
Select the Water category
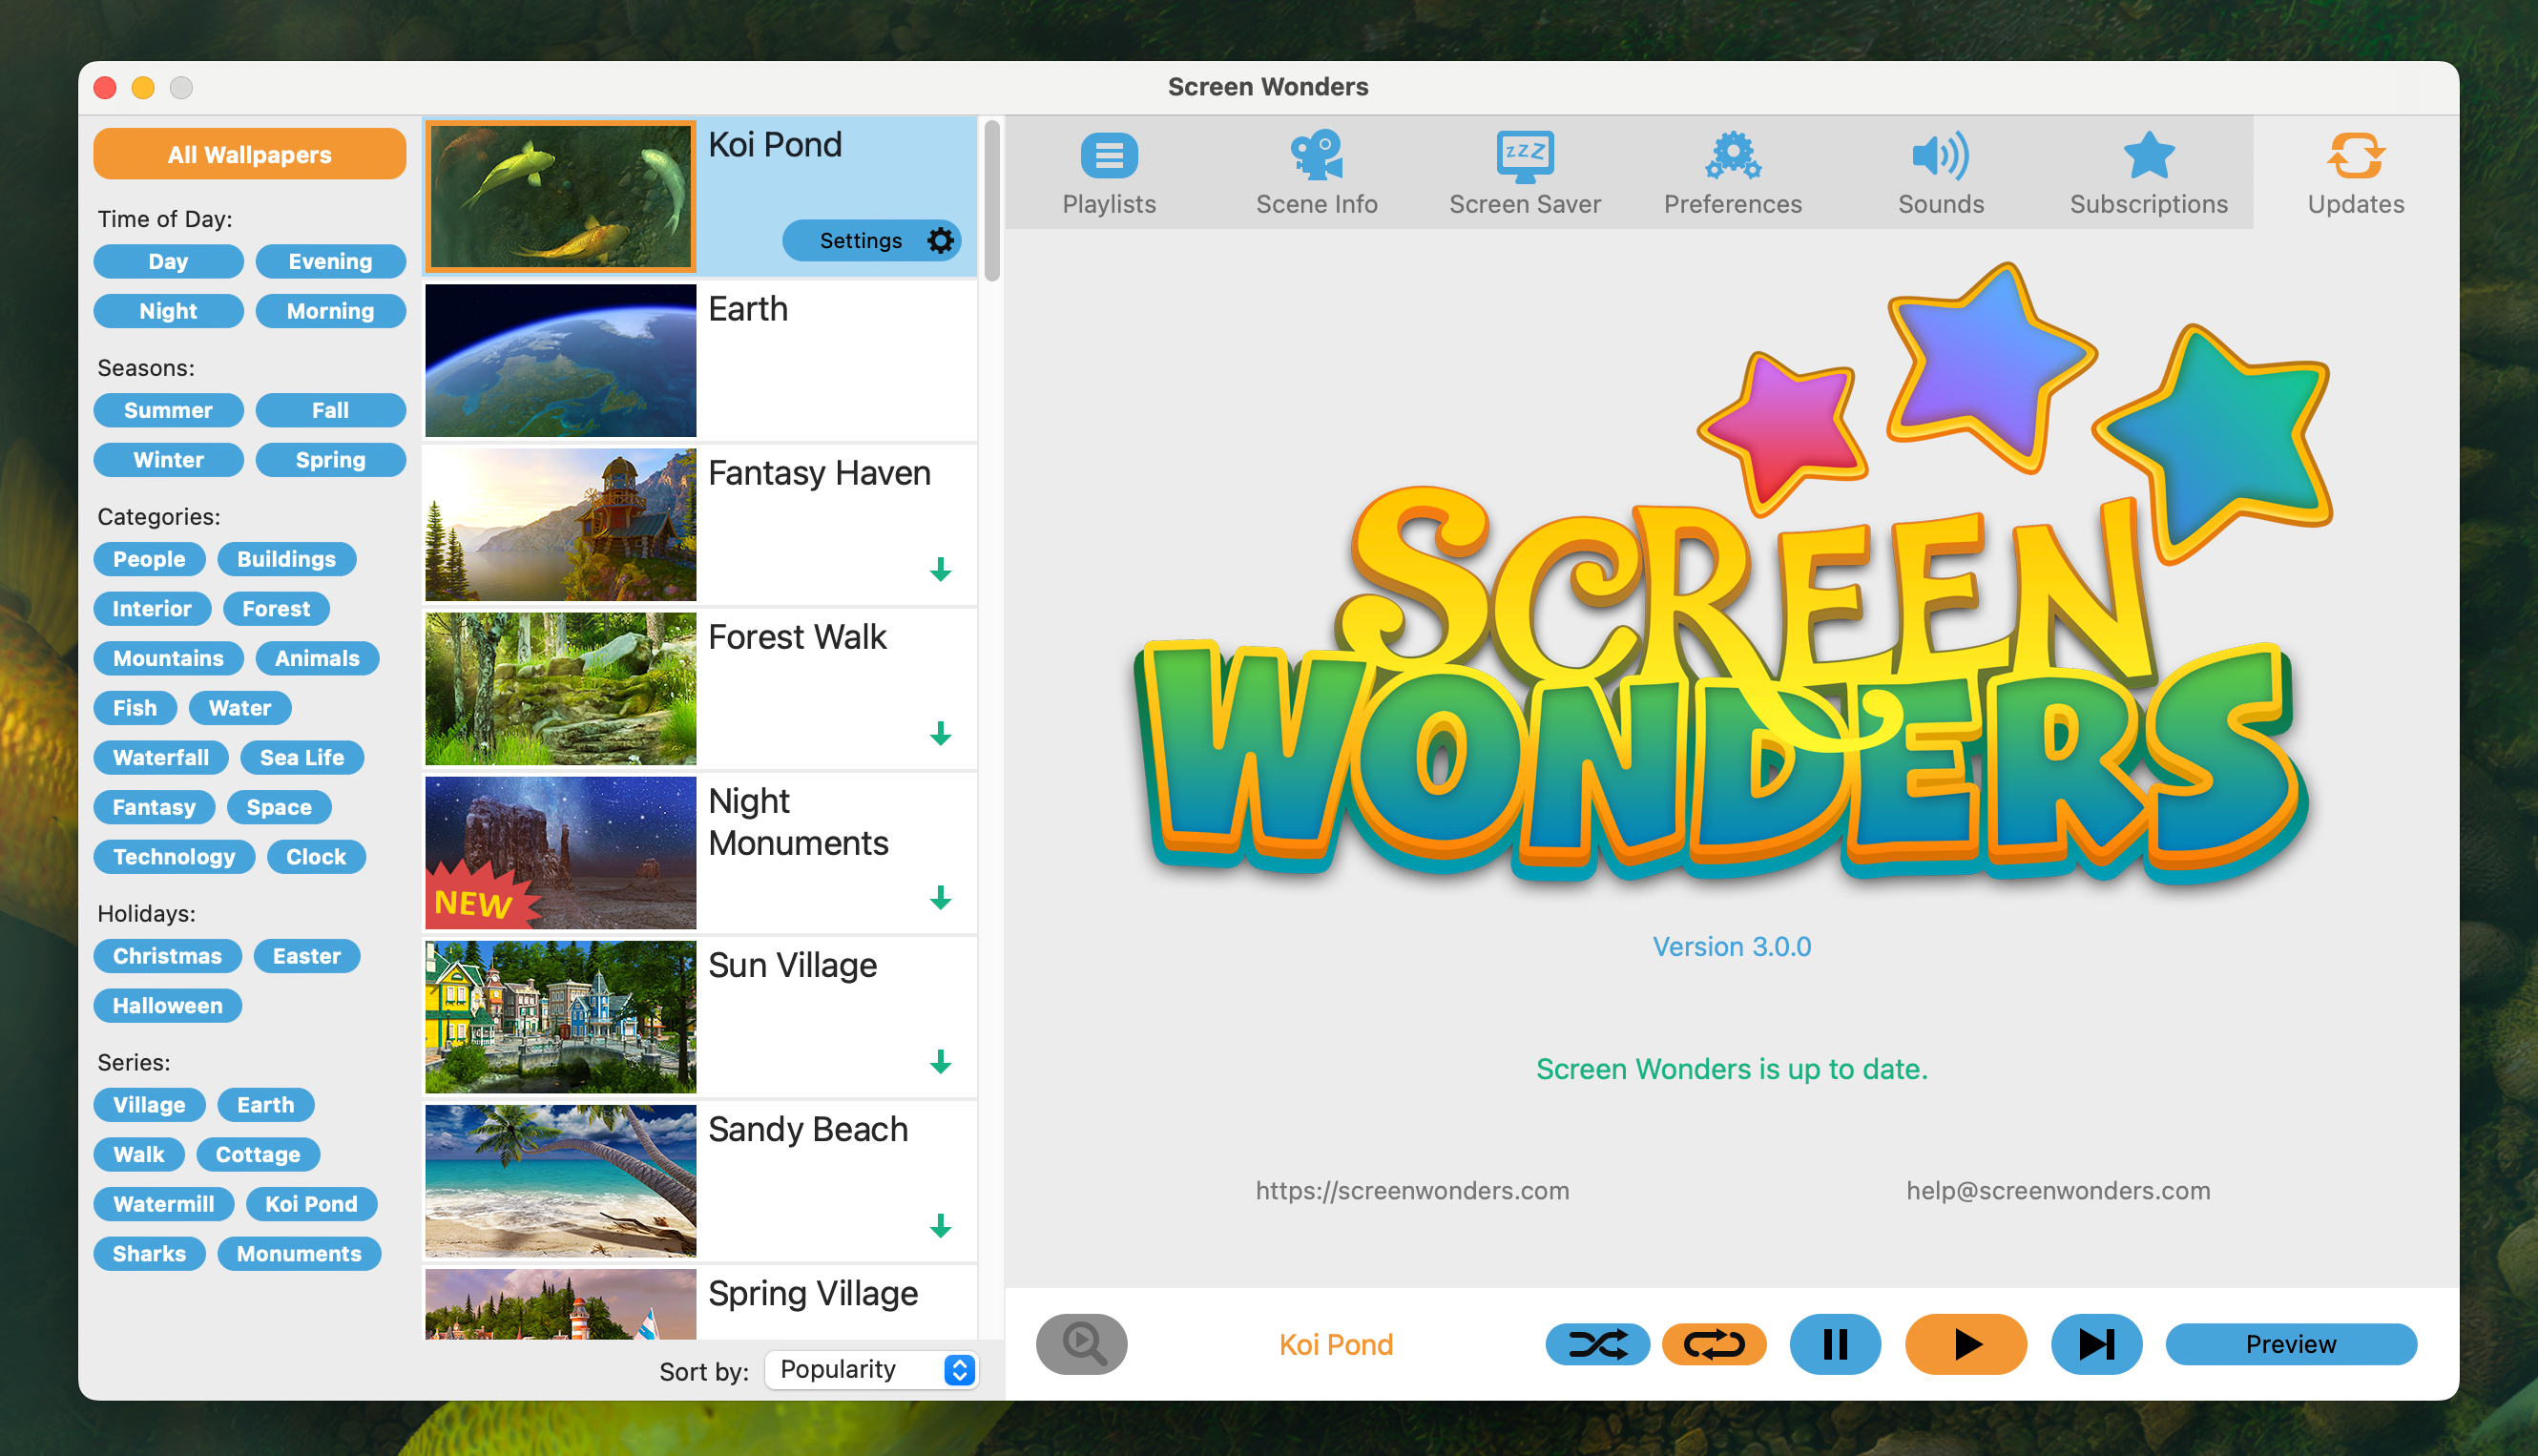point(240,708)
